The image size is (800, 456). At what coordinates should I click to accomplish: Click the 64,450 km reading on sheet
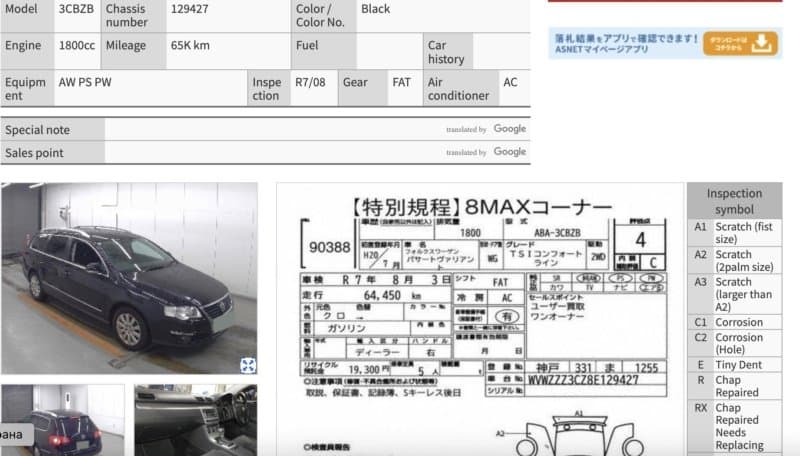(x=392, y=295)
